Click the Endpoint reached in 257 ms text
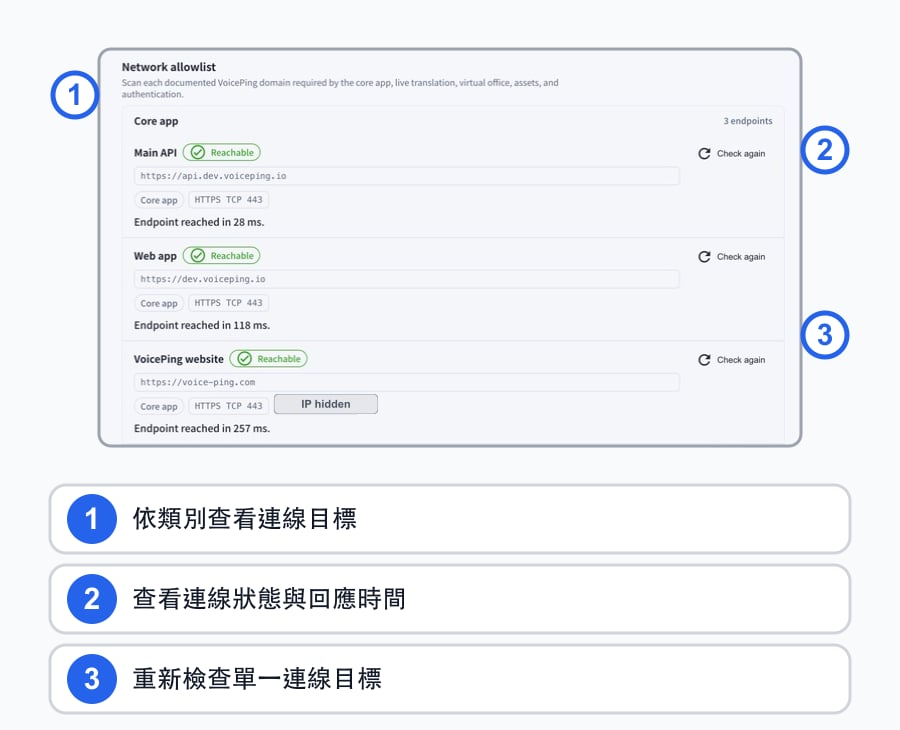 pos(202,429)
